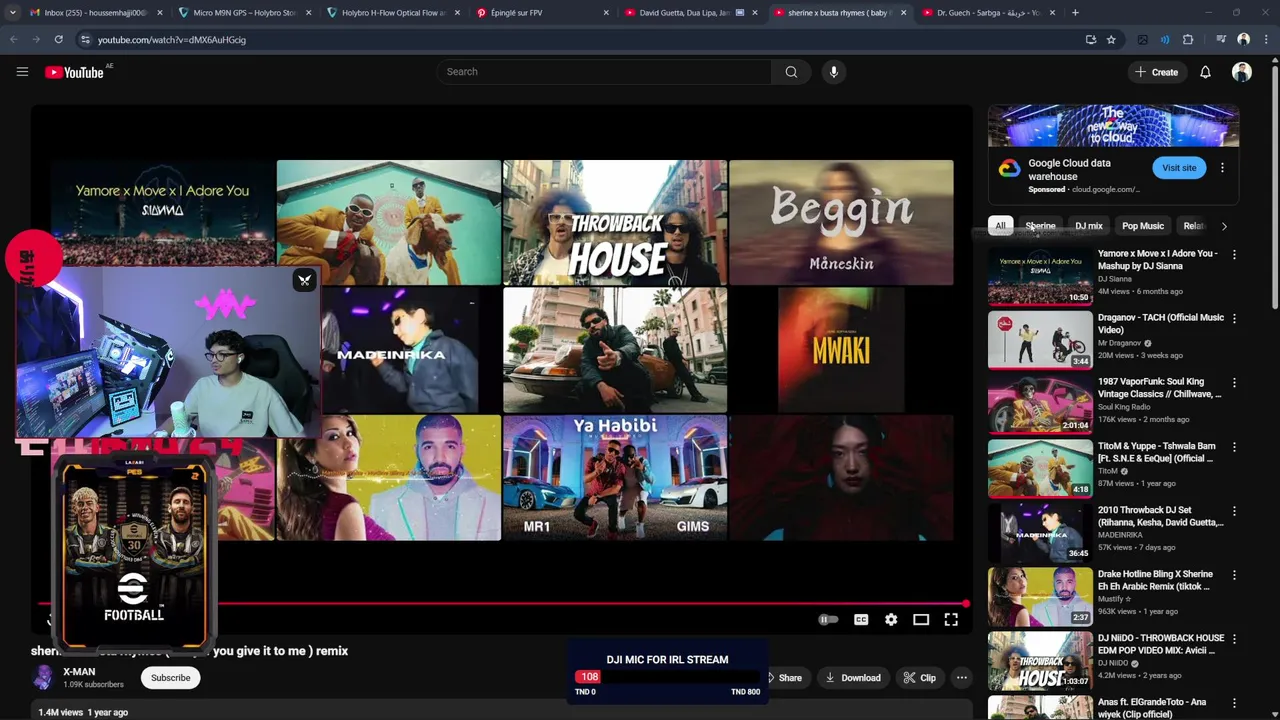
Task: Reload the page in browser
Action: pos(58,40)
